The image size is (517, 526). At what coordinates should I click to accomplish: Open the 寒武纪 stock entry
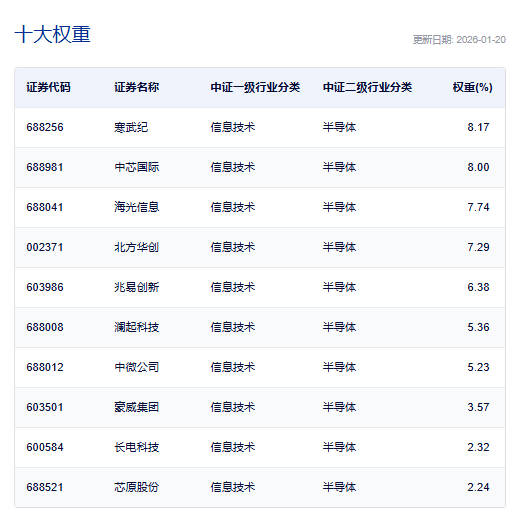click(131, 127)
